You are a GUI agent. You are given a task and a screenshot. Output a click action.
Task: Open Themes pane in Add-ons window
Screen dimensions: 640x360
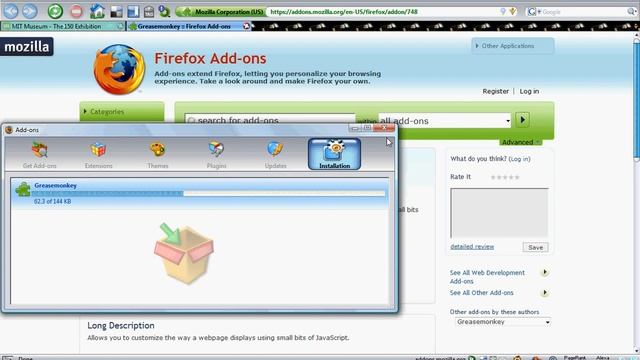click(158, 154)
